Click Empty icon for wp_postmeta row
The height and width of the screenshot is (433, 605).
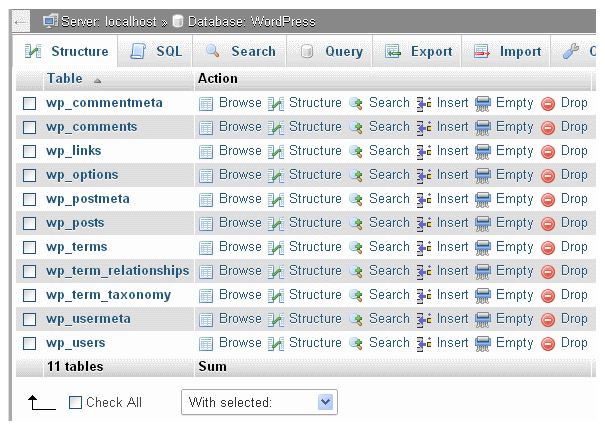tap(483, 199)
